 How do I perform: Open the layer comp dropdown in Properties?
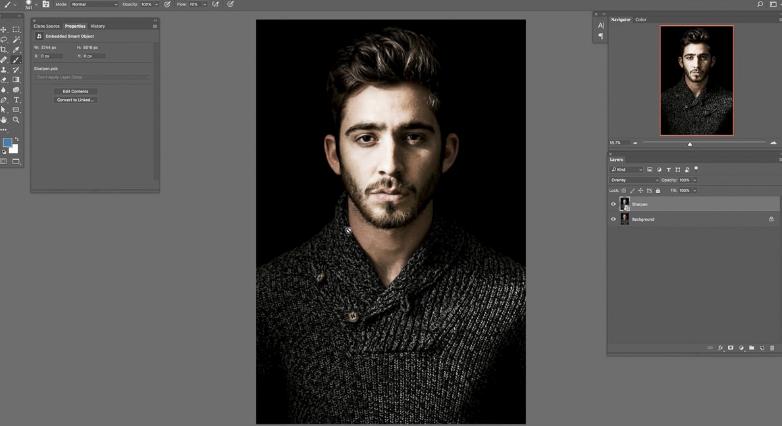[x=91, y=77]
